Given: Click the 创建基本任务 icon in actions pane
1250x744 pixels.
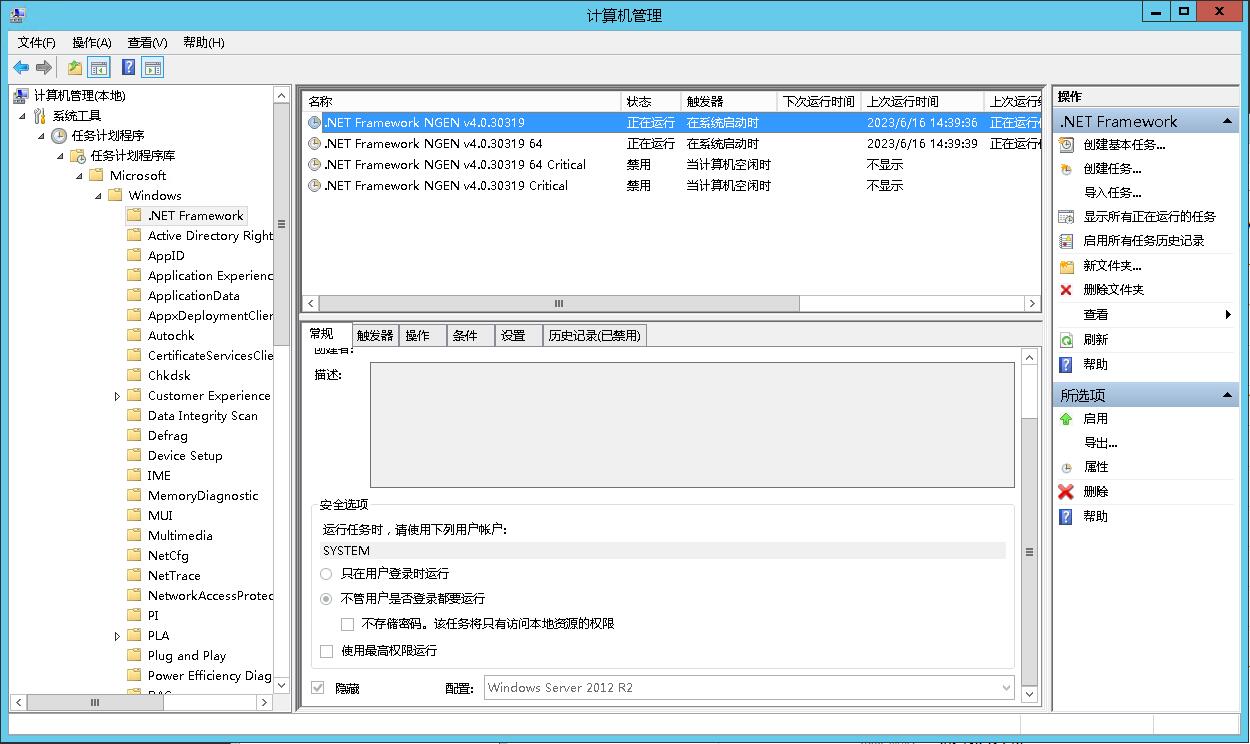Looking at the screenshot, I should (1066, 145).
